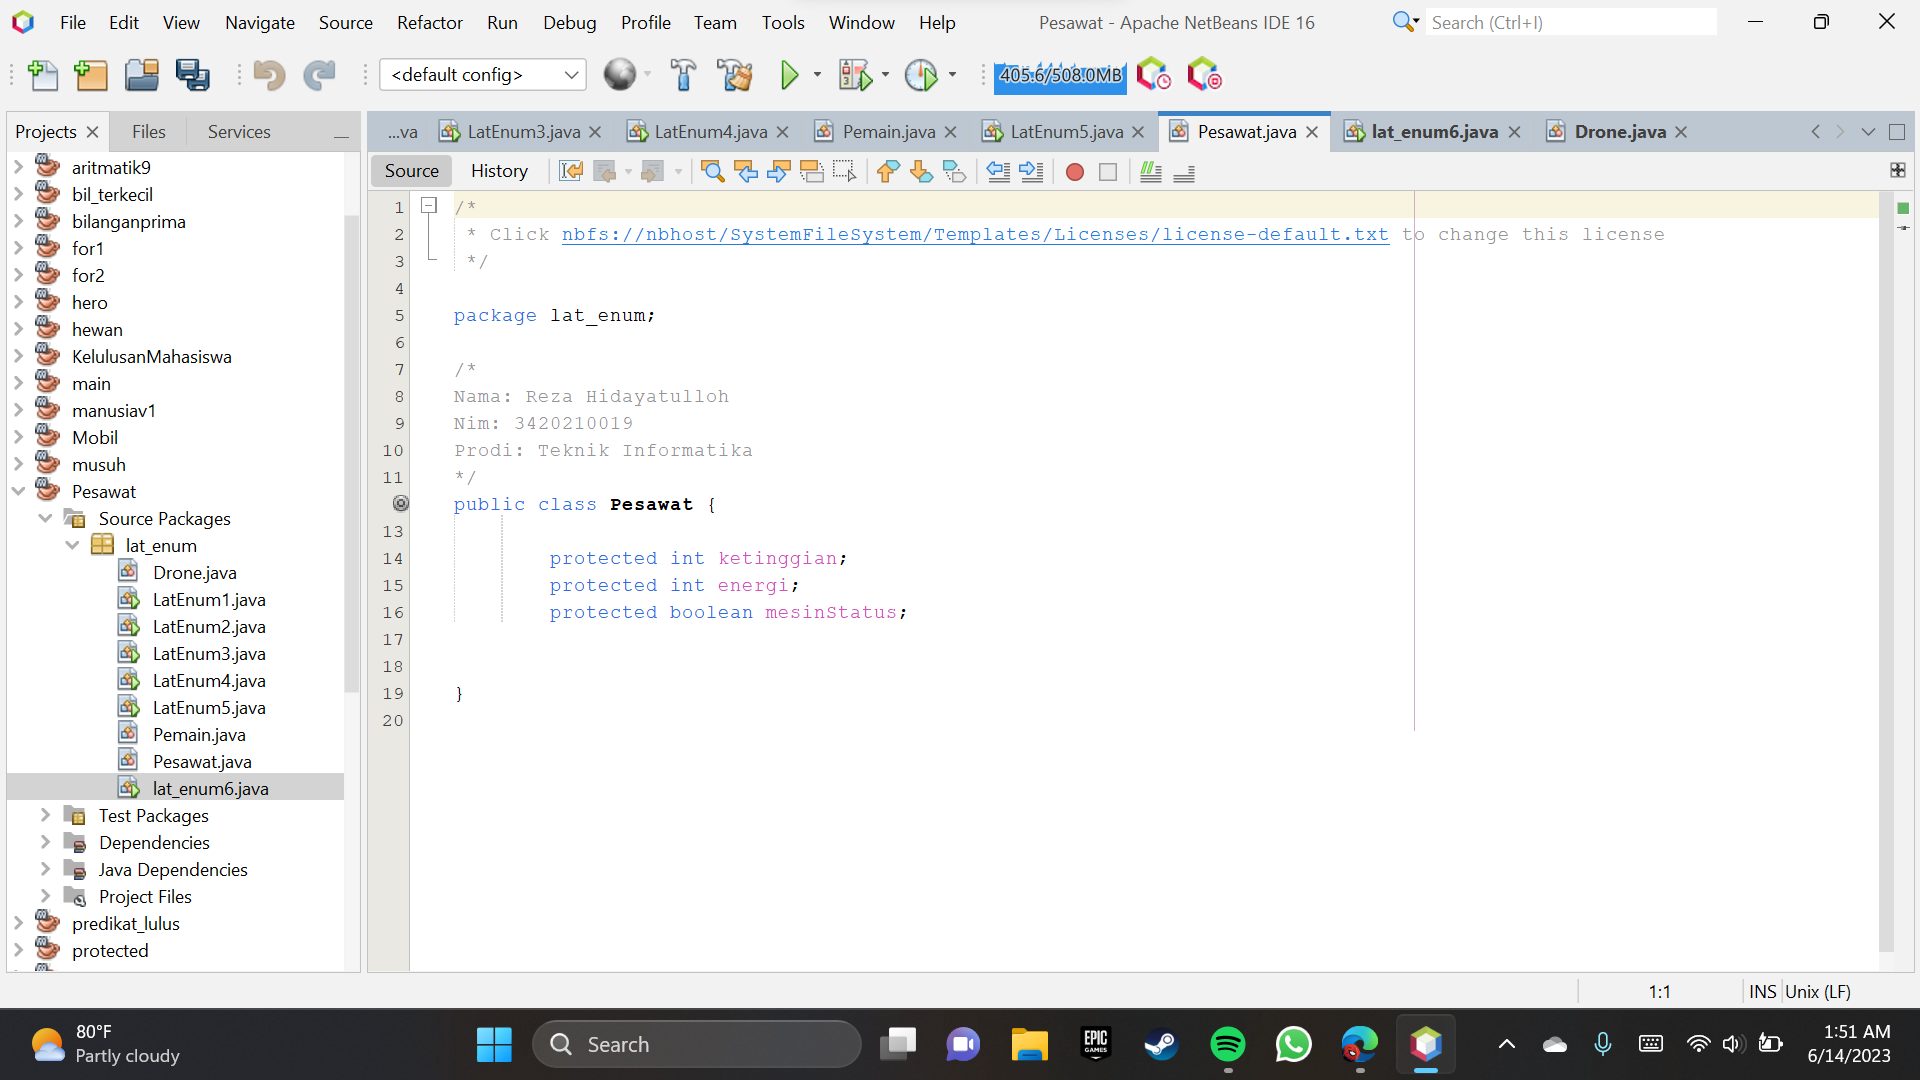This screenshot has height=1080, width=1920.
Task: Click the Comment lines editor icon
Action: (x=1151, y=172)
